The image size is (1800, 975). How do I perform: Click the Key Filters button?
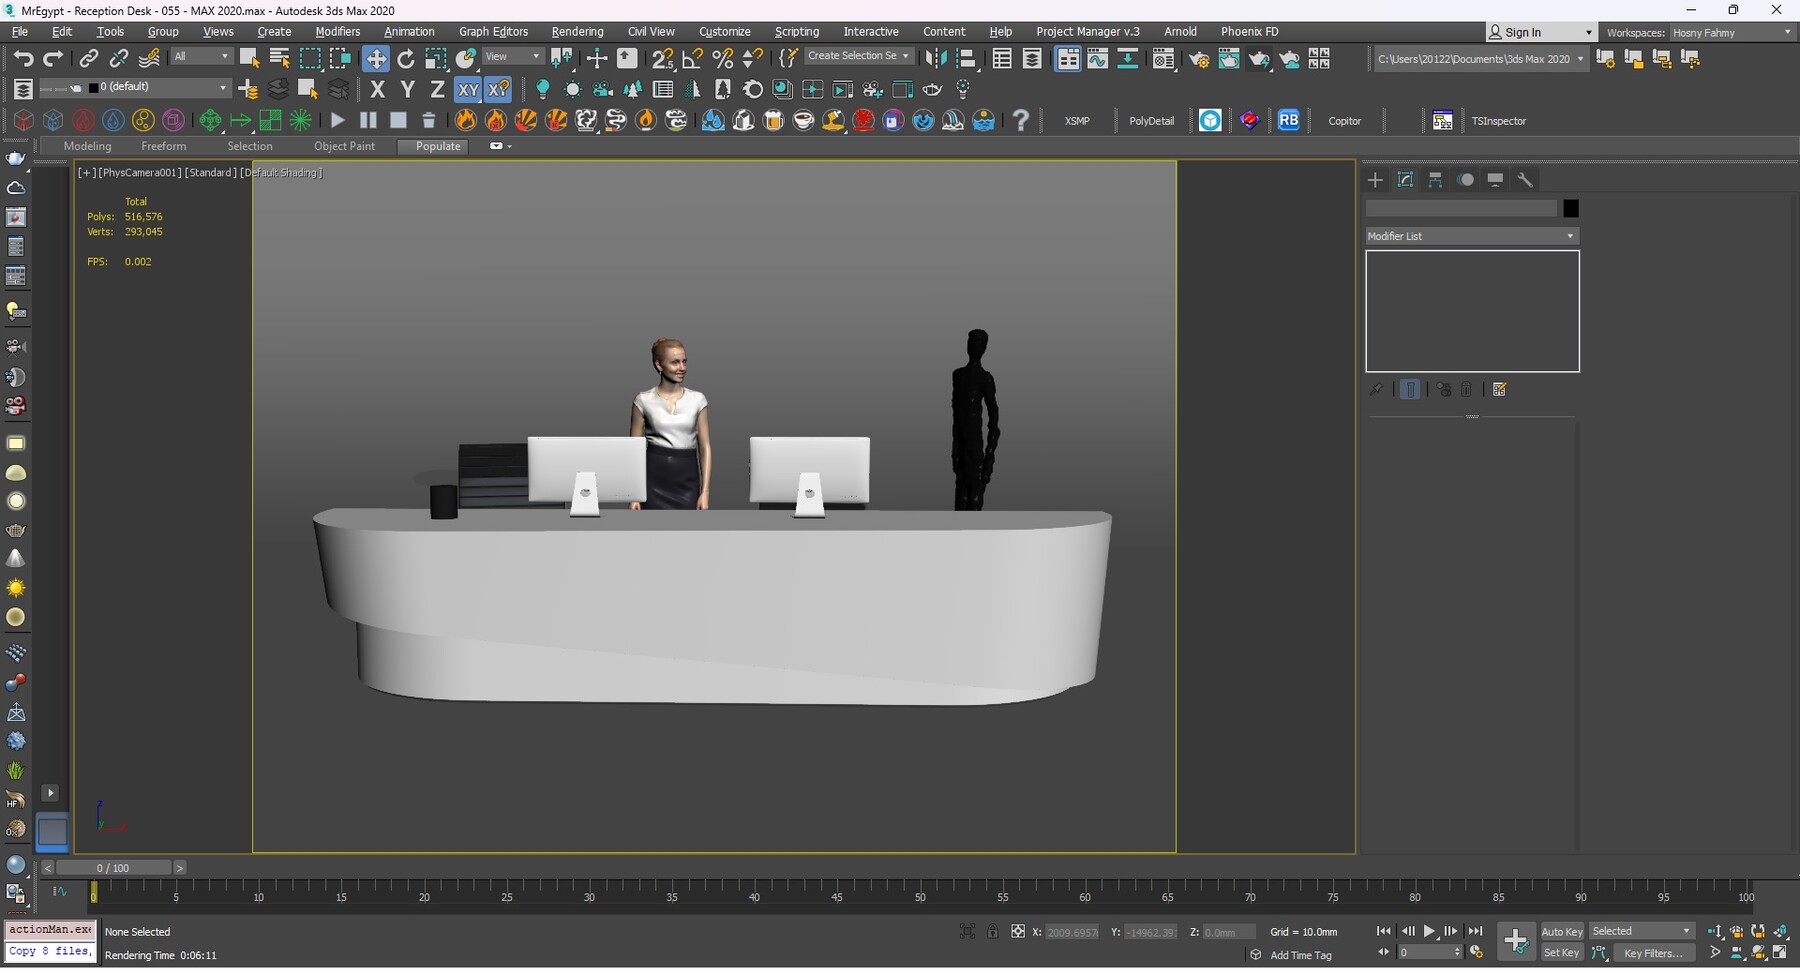pyautogui.click(x=1654, y=953)
